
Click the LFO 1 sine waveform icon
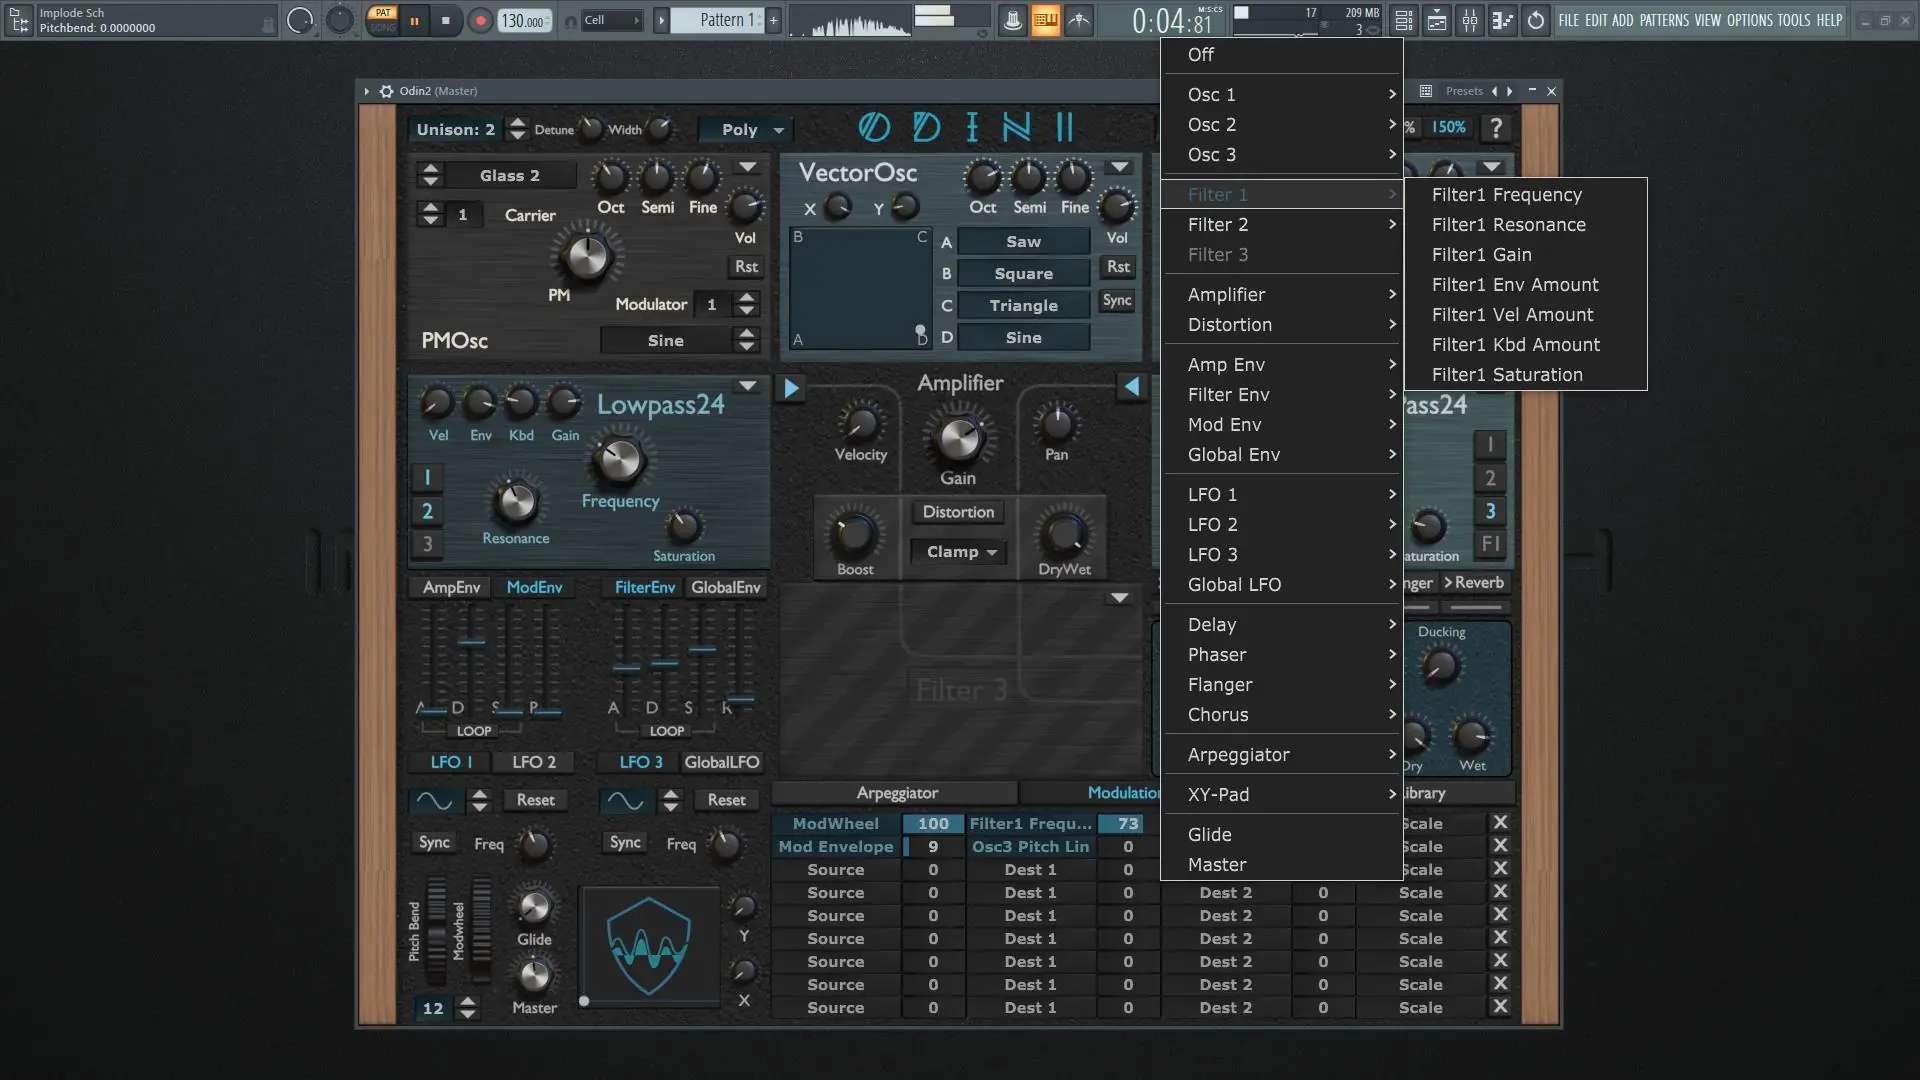coord(434,801)
